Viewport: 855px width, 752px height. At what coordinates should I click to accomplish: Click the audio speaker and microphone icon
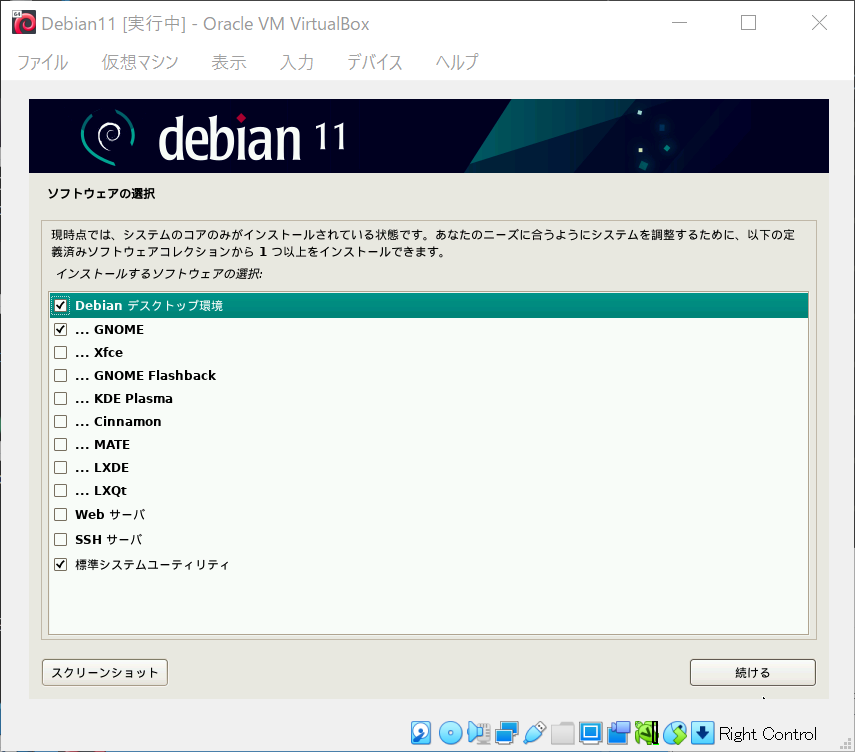(478, 733)
